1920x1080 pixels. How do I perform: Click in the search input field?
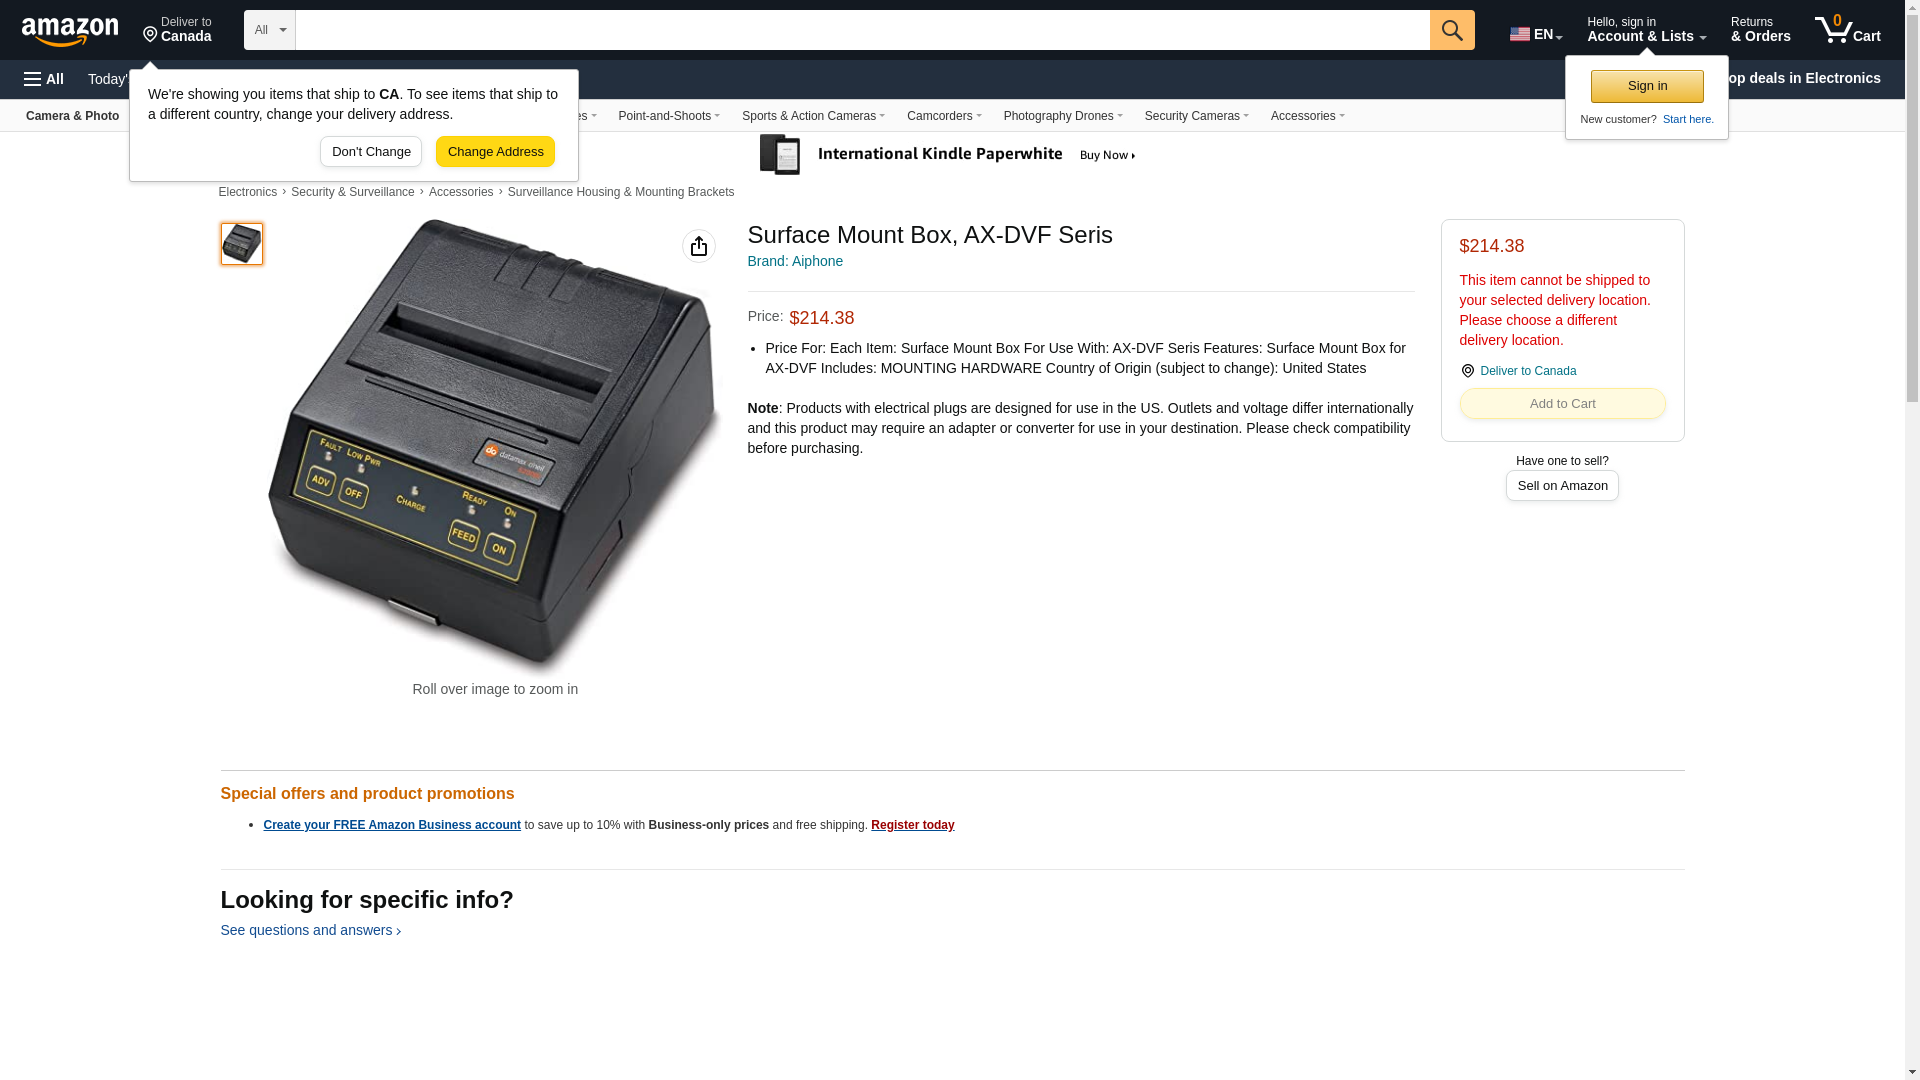tap(863, 30)
